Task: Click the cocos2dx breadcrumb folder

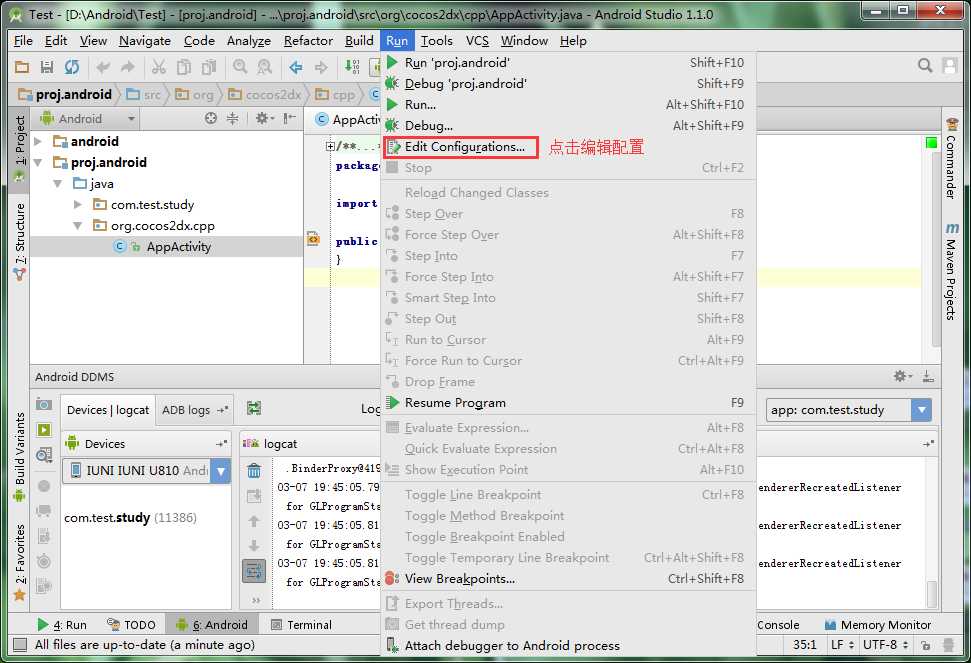Action: 265,95
